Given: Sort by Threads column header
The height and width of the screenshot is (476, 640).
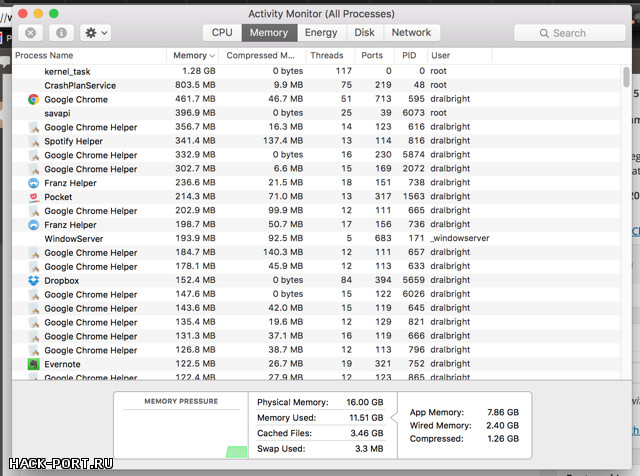Looking at the screenshot, I should pos(327,56).
